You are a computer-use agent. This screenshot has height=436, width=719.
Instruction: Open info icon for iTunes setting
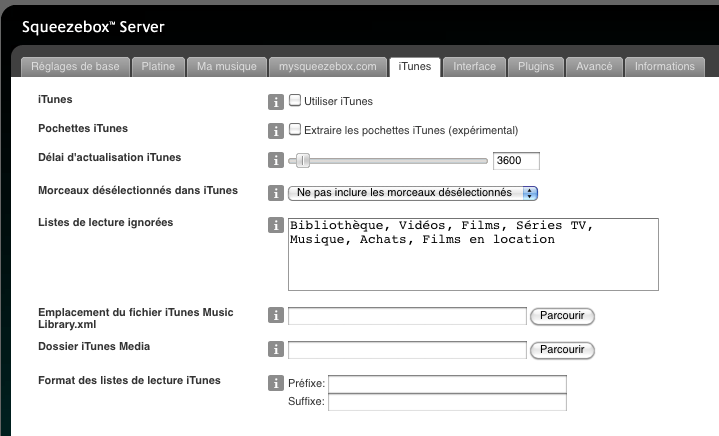276,102
